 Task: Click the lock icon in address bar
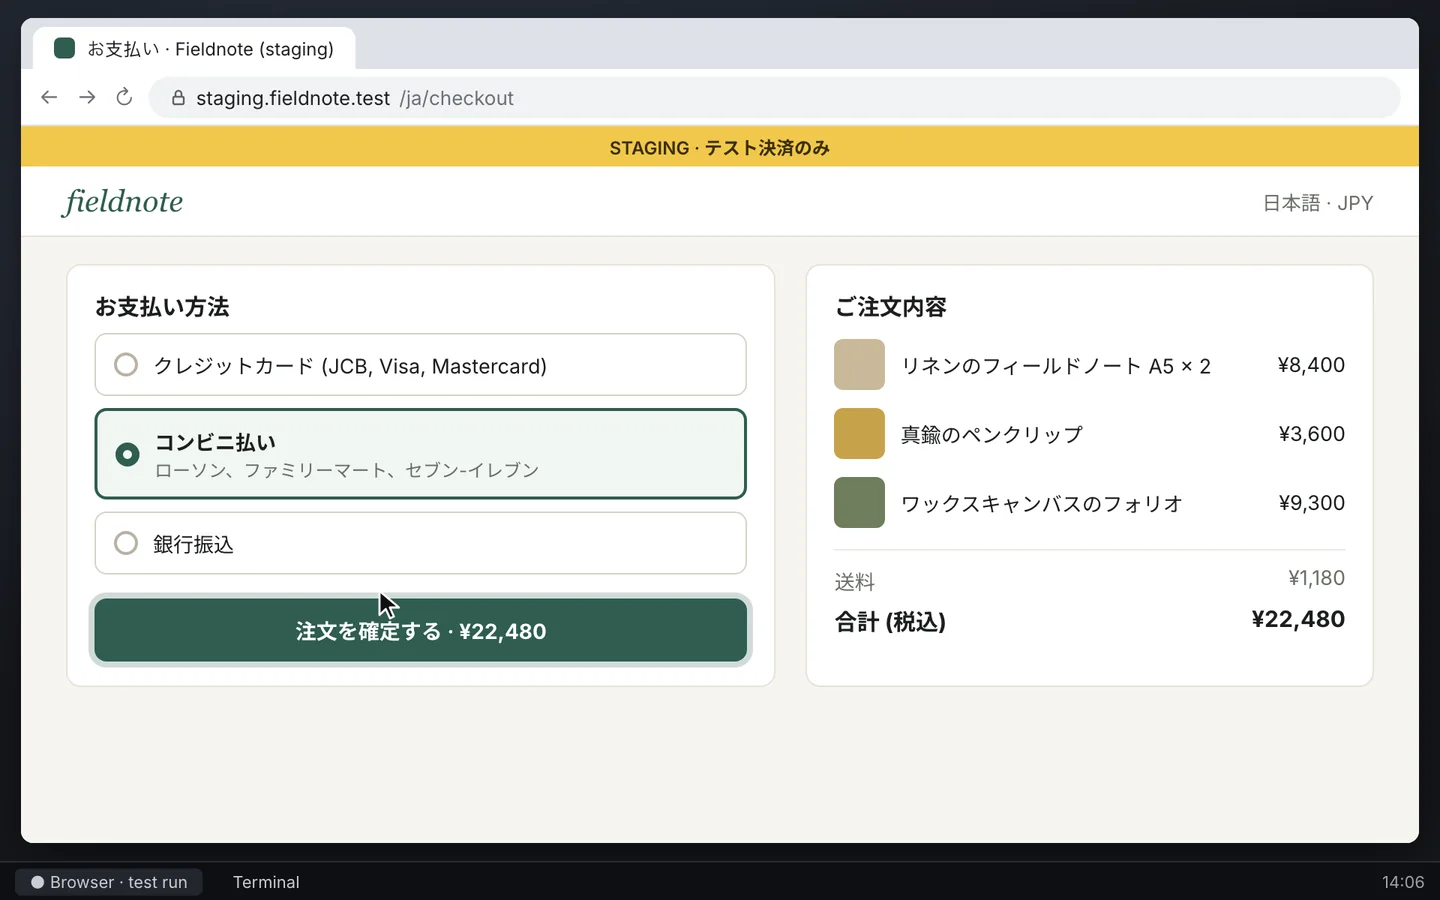pyautogui.click(x=178, y=98)
